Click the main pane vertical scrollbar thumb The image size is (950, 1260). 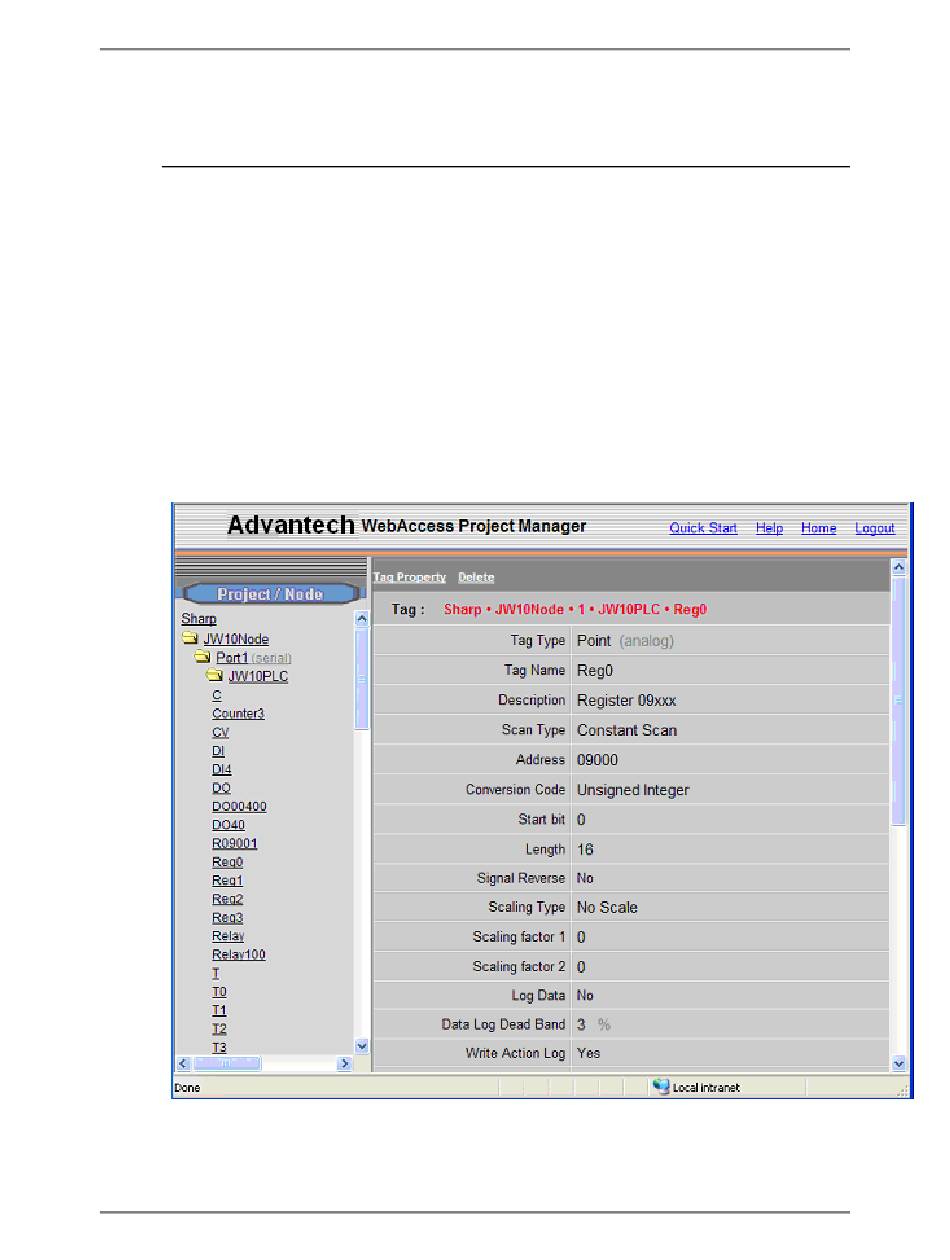coord(898,701)
